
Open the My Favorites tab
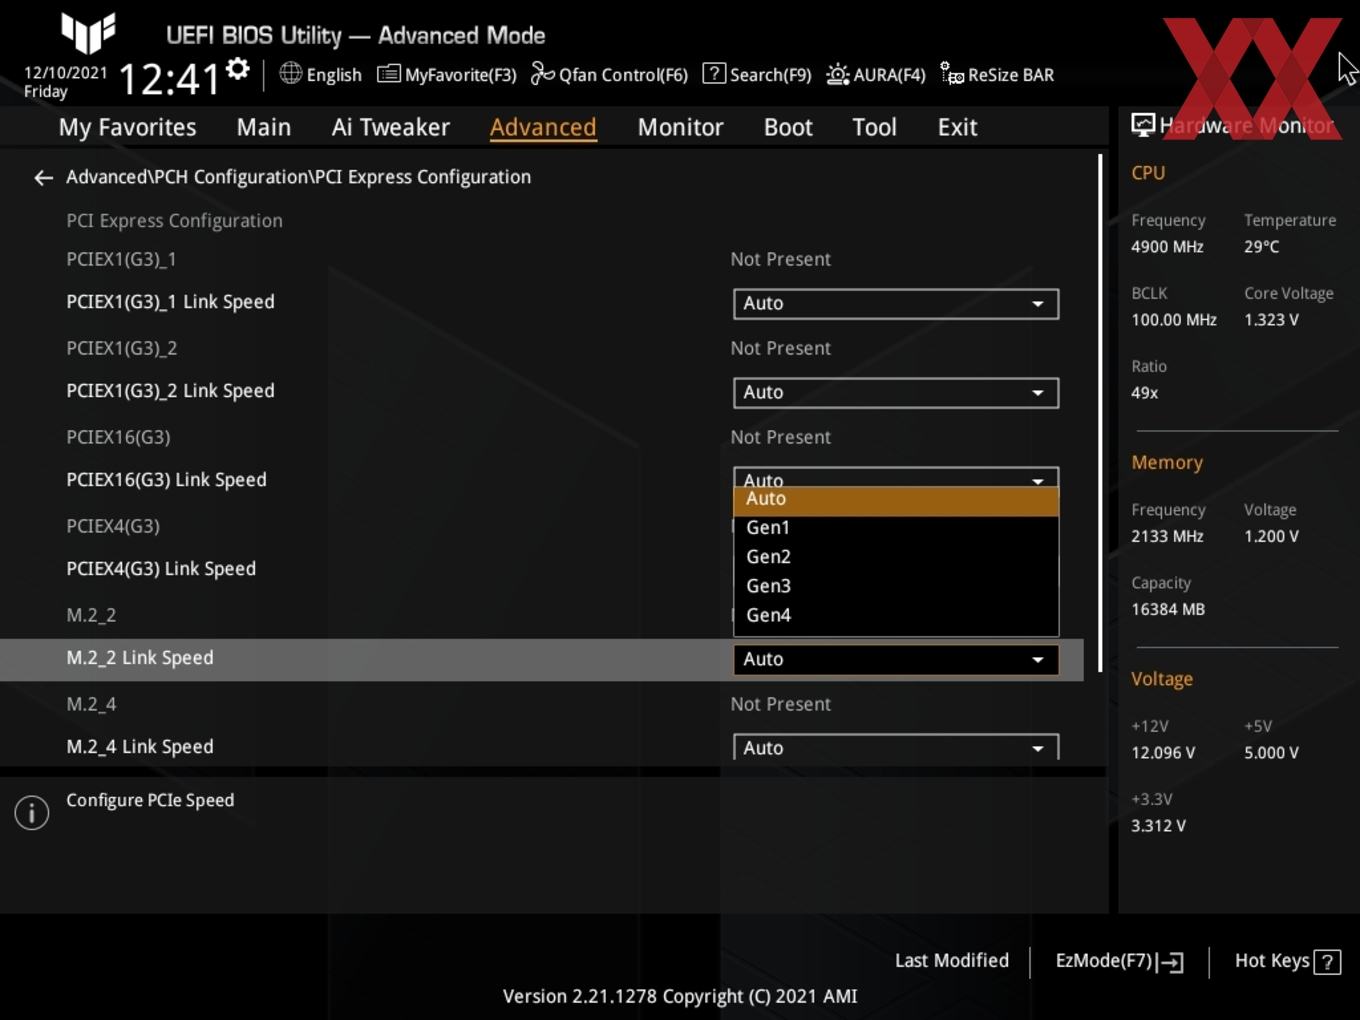pyautogui.click(x=127, y=127)
